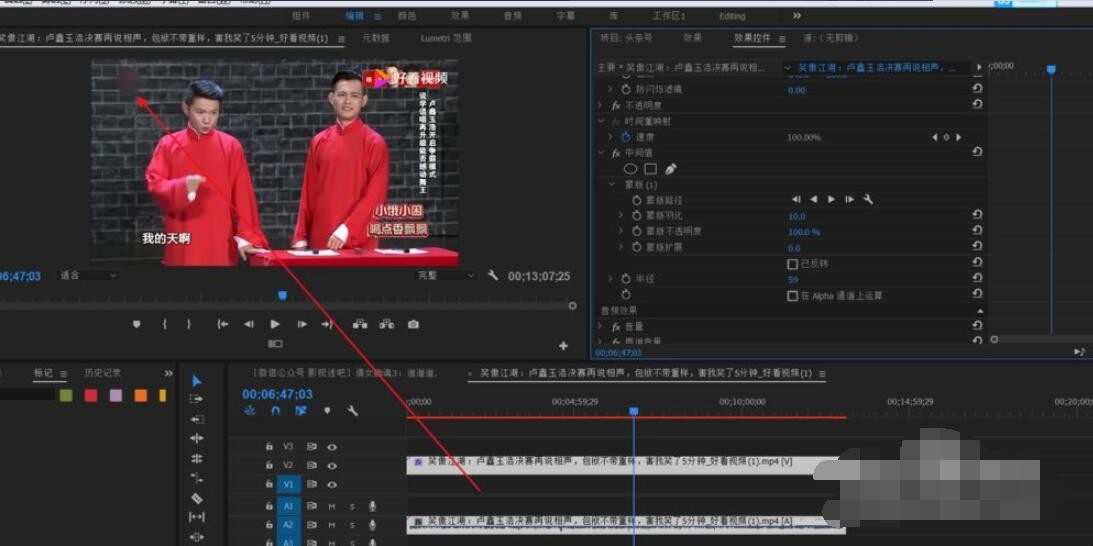Track selected mask backward
This screenshot has width=1093, height=546.
point(813,199)
